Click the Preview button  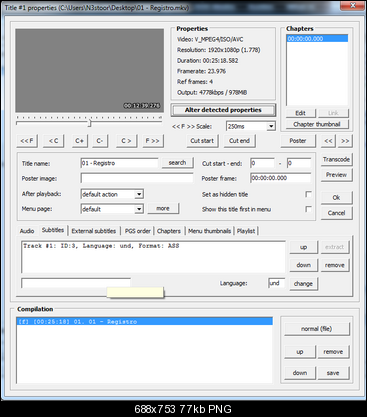click(336, 175)
